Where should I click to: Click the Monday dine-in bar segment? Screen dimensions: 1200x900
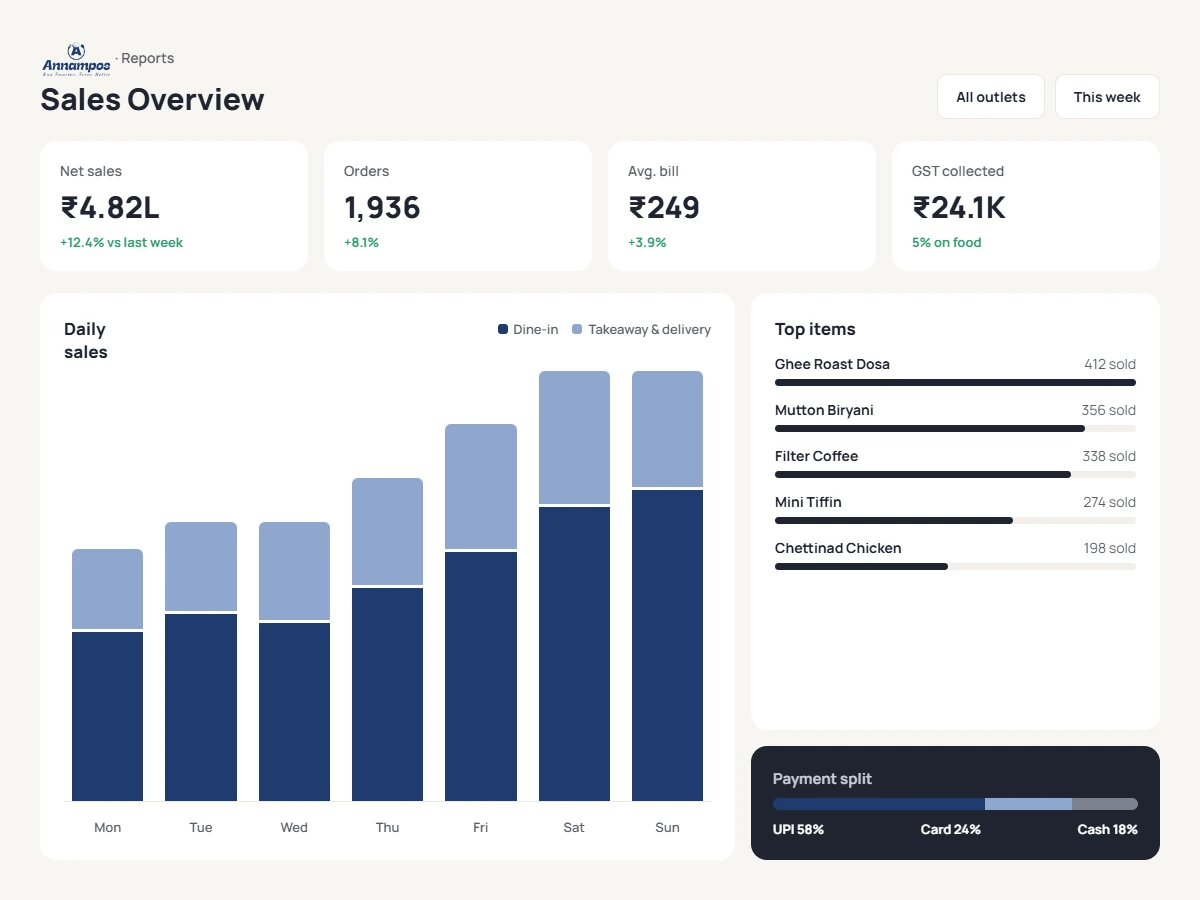pyautogui.click(x=107, y=716)
